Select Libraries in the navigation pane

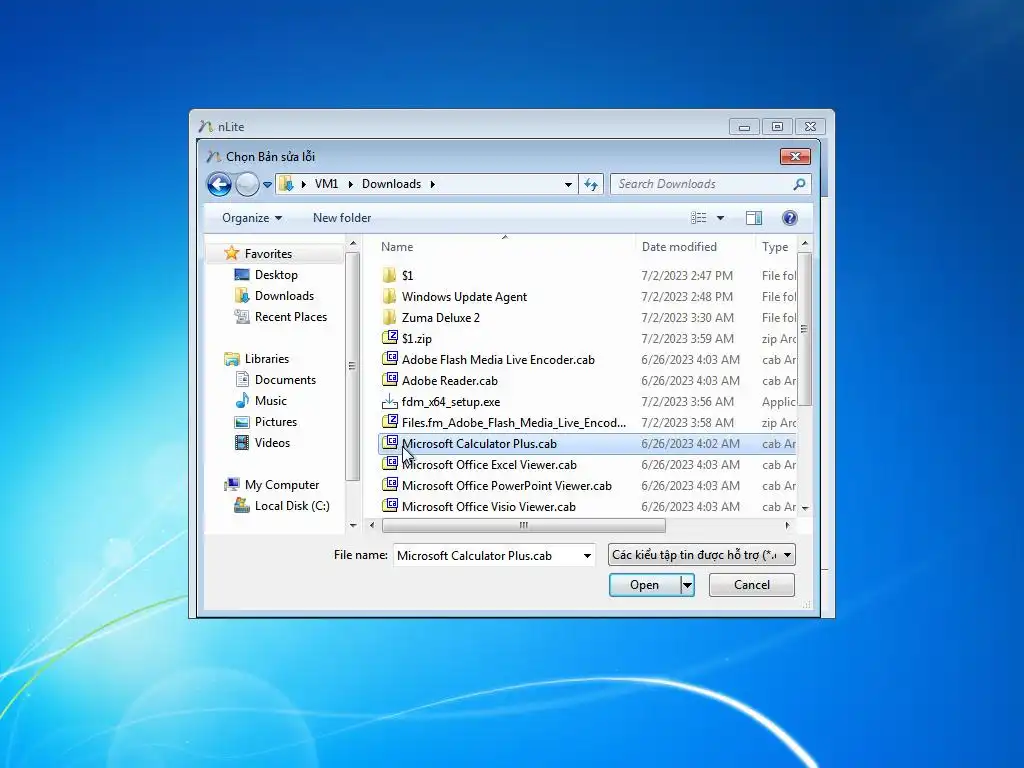[266, 359]
